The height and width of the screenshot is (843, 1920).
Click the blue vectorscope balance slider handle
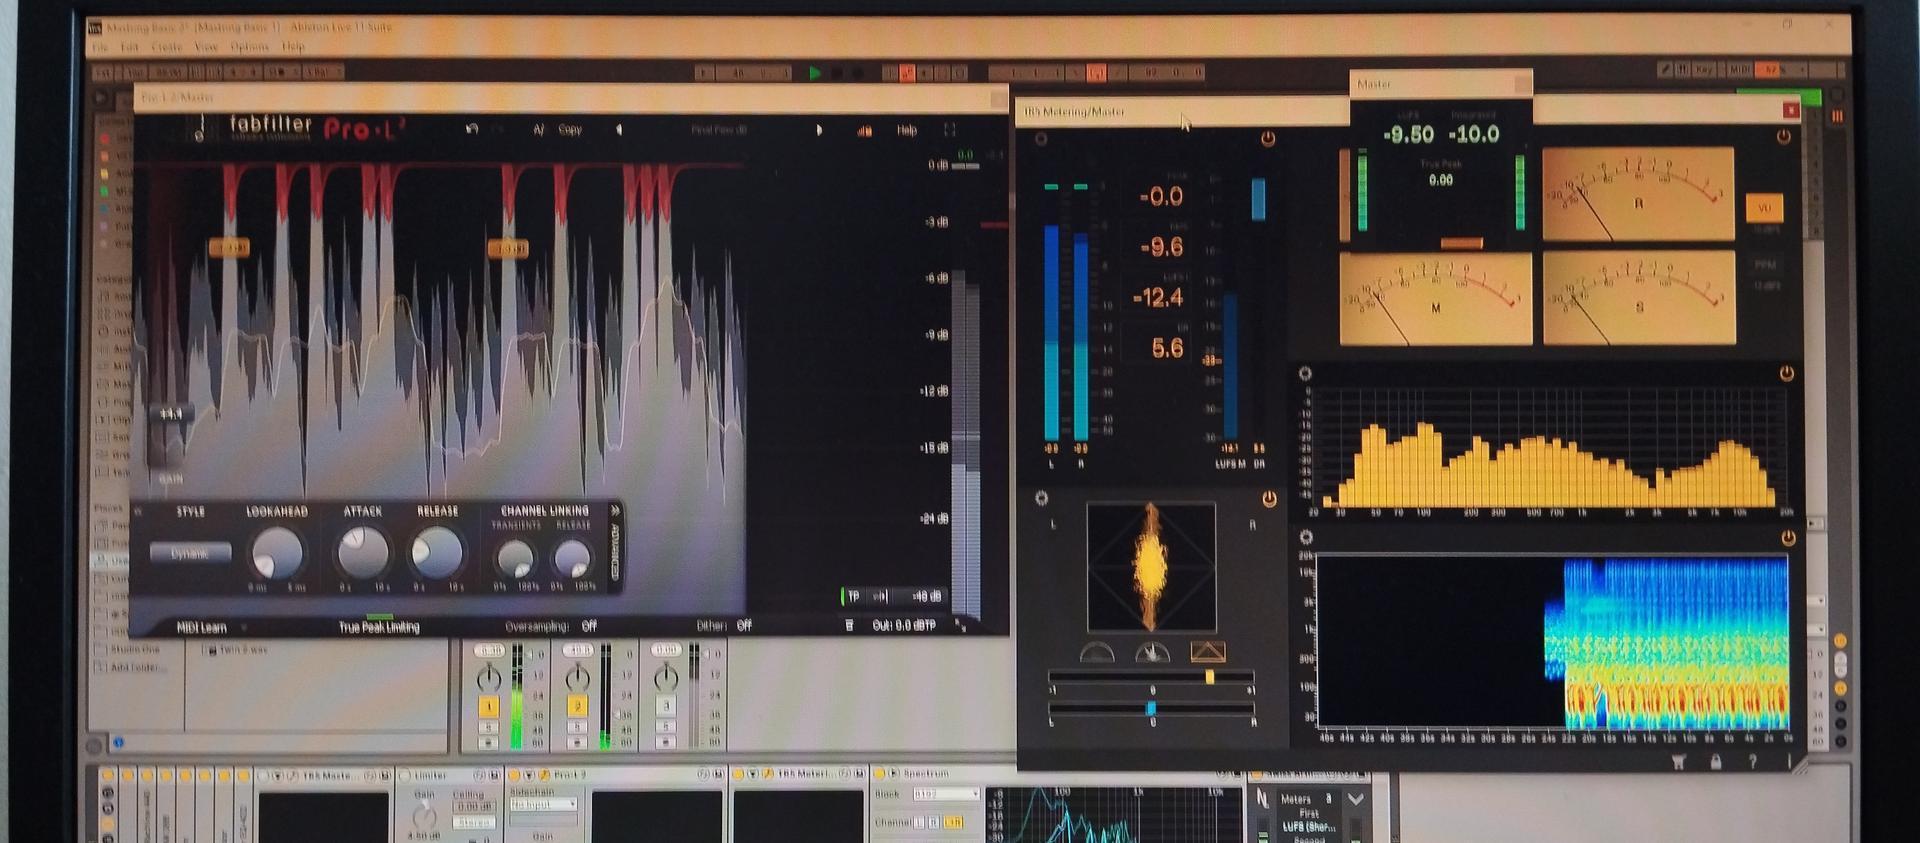pos(1151,708)
